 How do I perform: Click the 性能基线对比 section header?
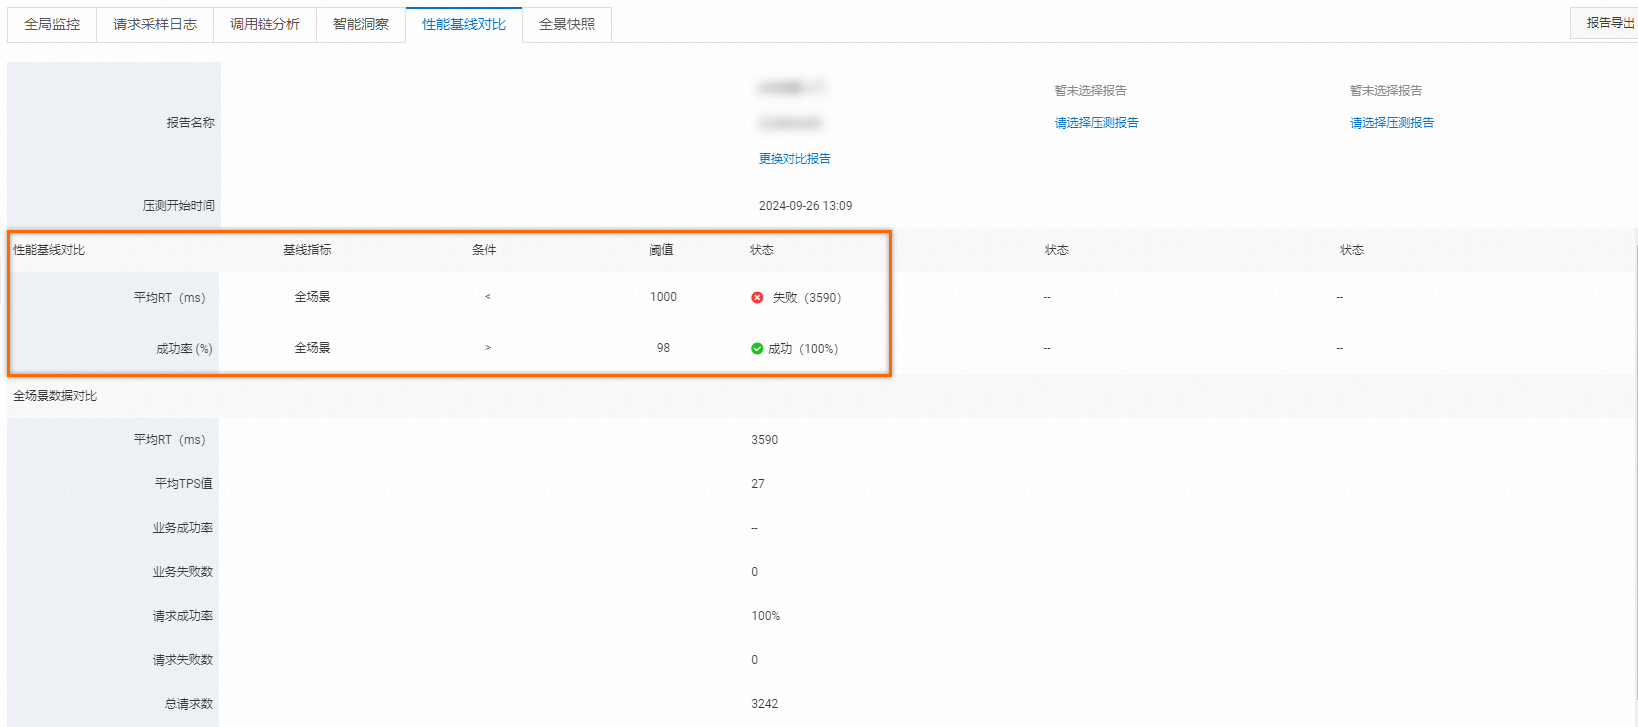[49, 250]
